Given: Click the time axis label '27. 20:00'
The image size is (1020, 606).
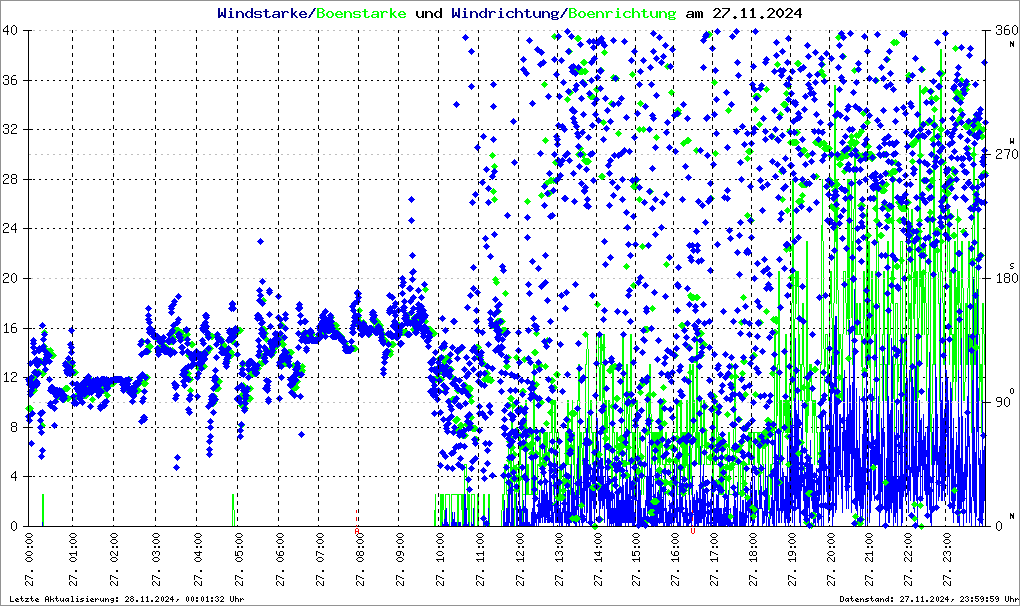Looking at the screenshot, I should coord(831,560).
